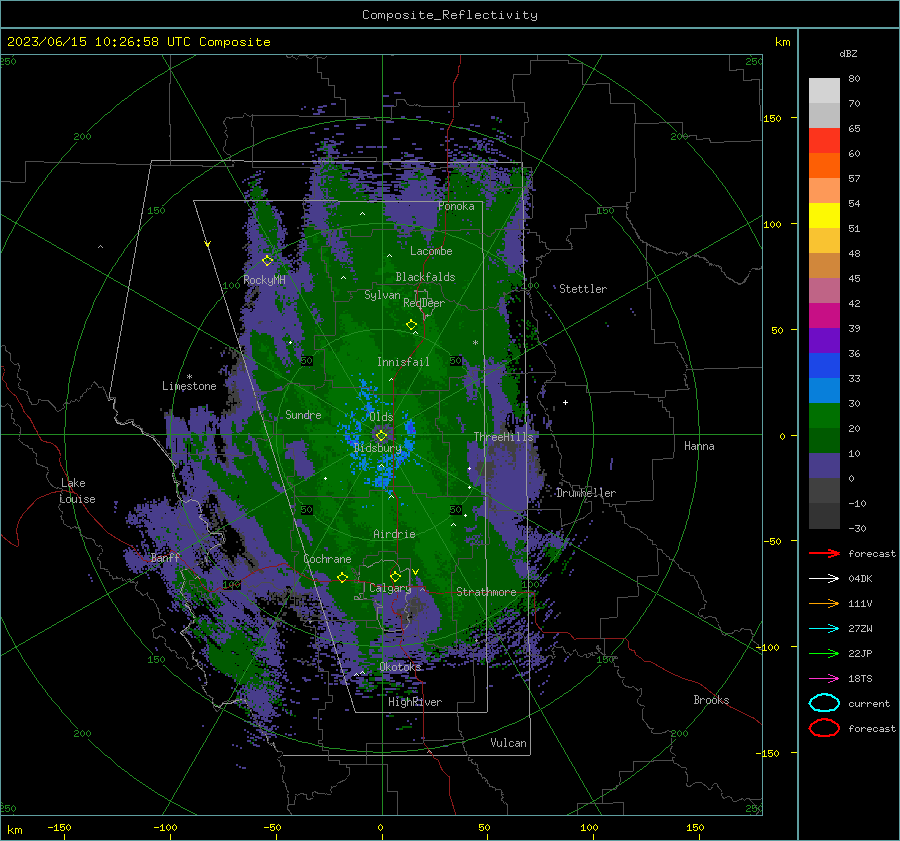Click the Blackfalds town label

(425, 277)
